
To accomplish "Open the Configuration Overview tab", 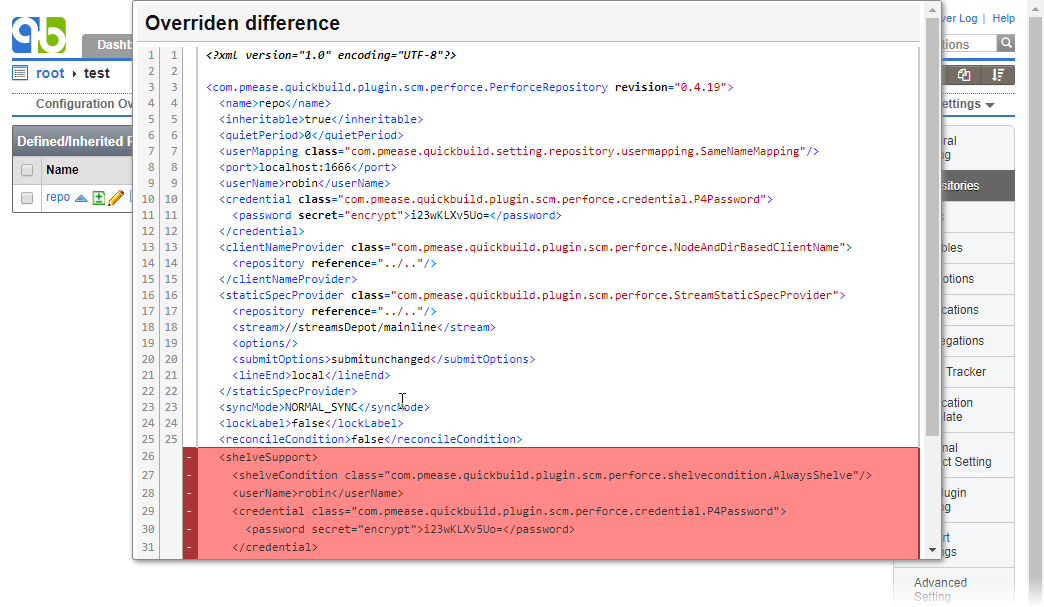I will pyautogui.click(x=85, y=103).
